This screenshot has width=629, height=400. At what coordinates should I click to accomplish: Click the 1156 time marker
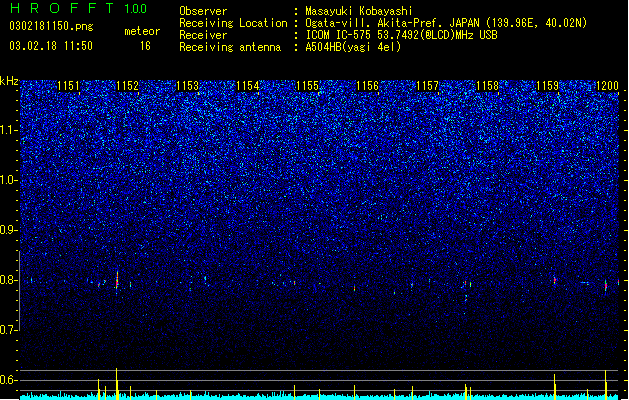click(367, 86)
